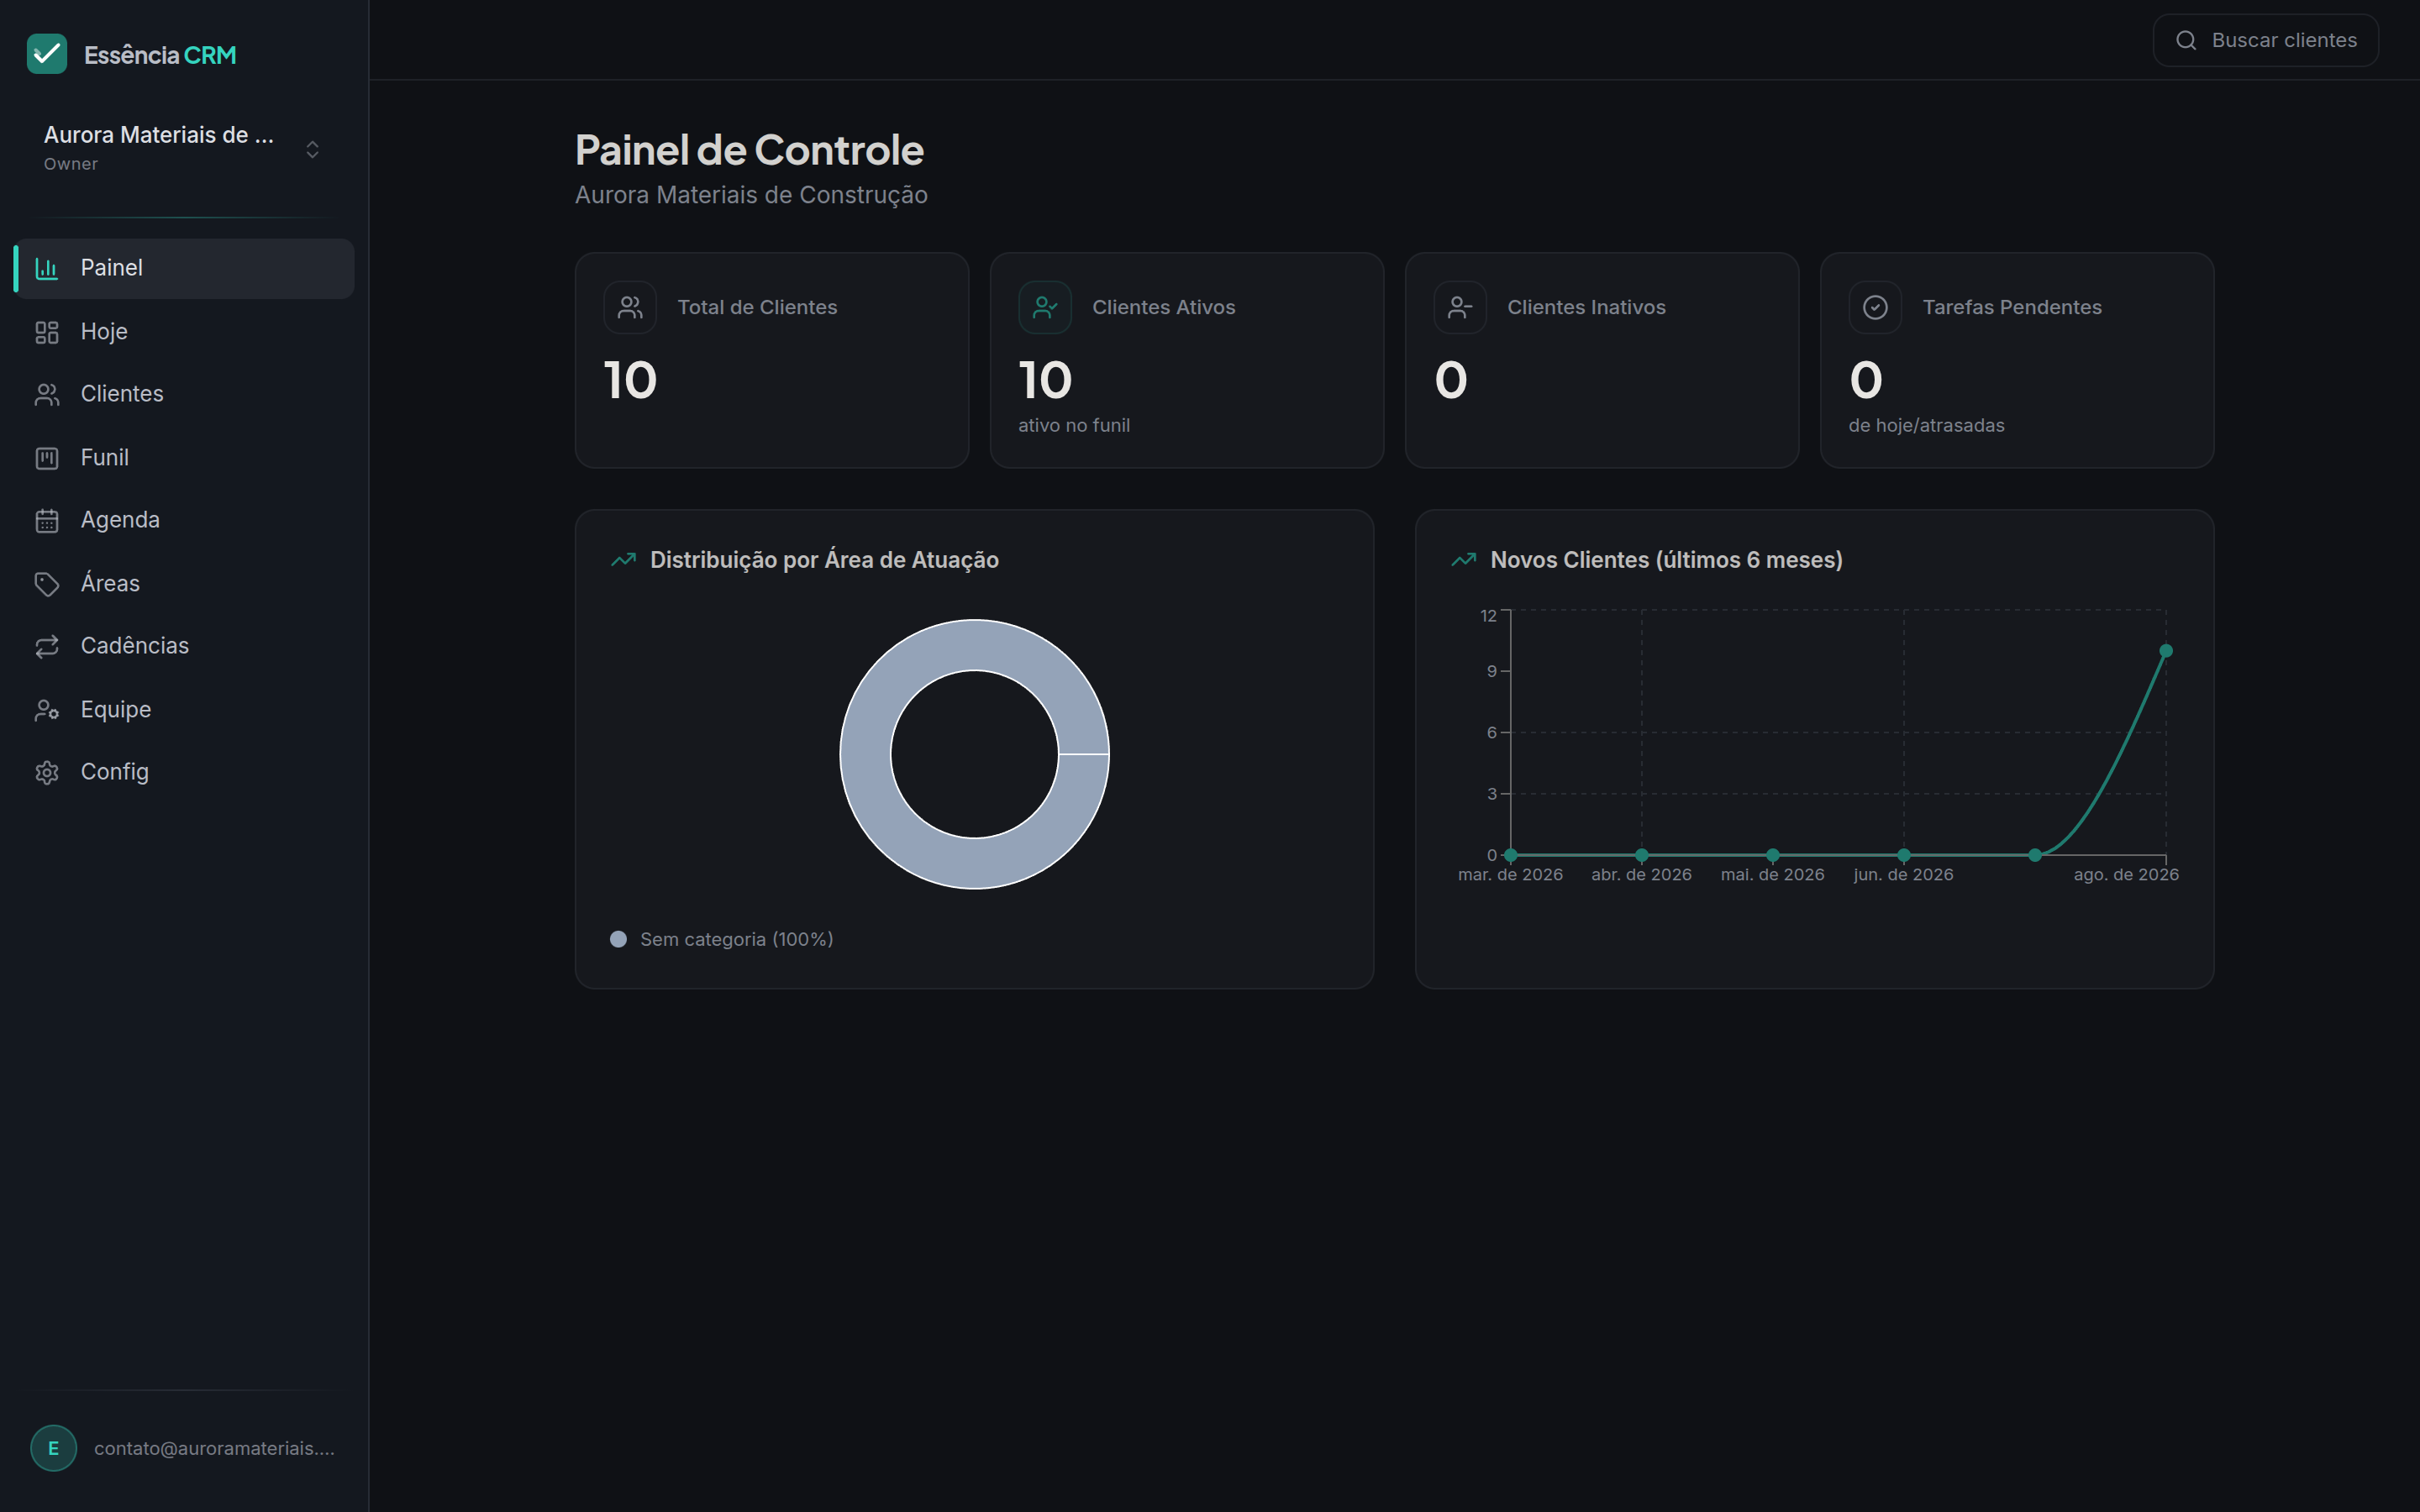2420x1512 pixels.
Task: Click the Clientes Ativos user-check icon
Action: coord(1045,307)
